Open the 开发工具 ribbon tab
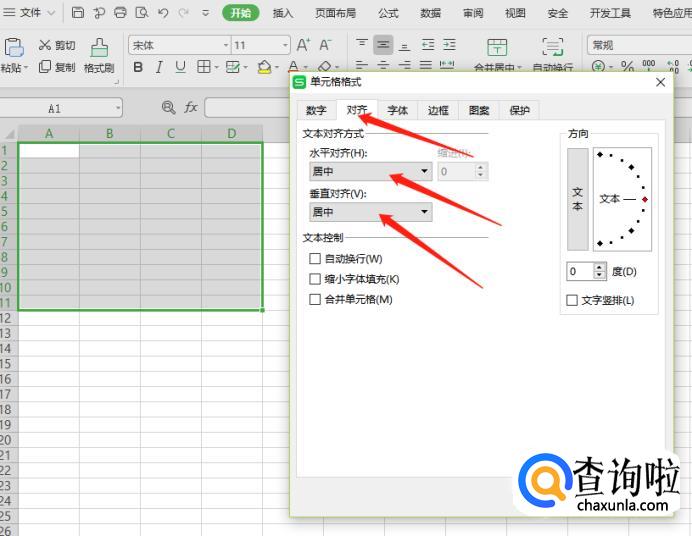 pyautogui.click(x=610, y=13)
